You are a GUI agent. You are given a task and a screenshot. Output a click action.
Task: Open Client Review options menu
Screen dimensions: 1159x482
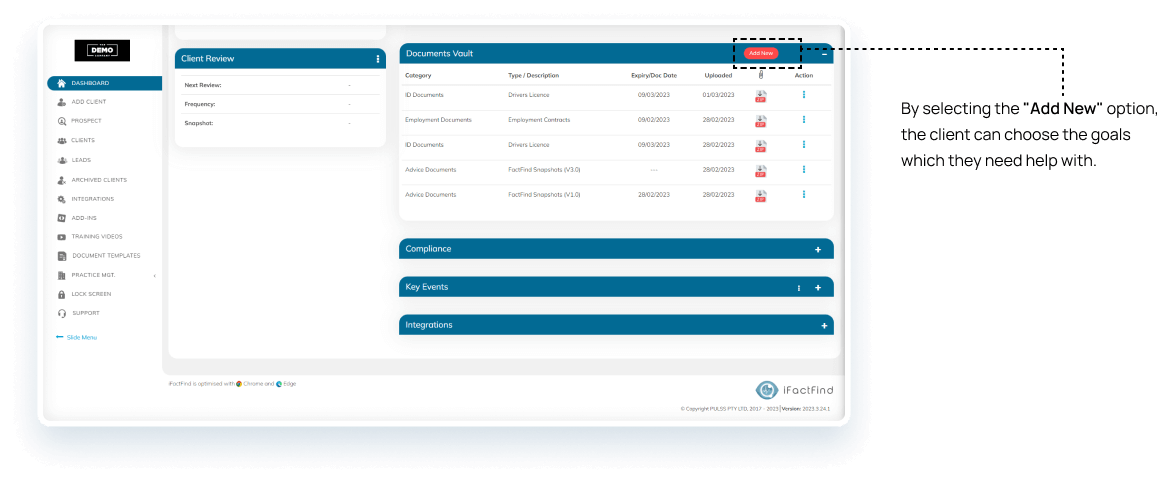378,59
